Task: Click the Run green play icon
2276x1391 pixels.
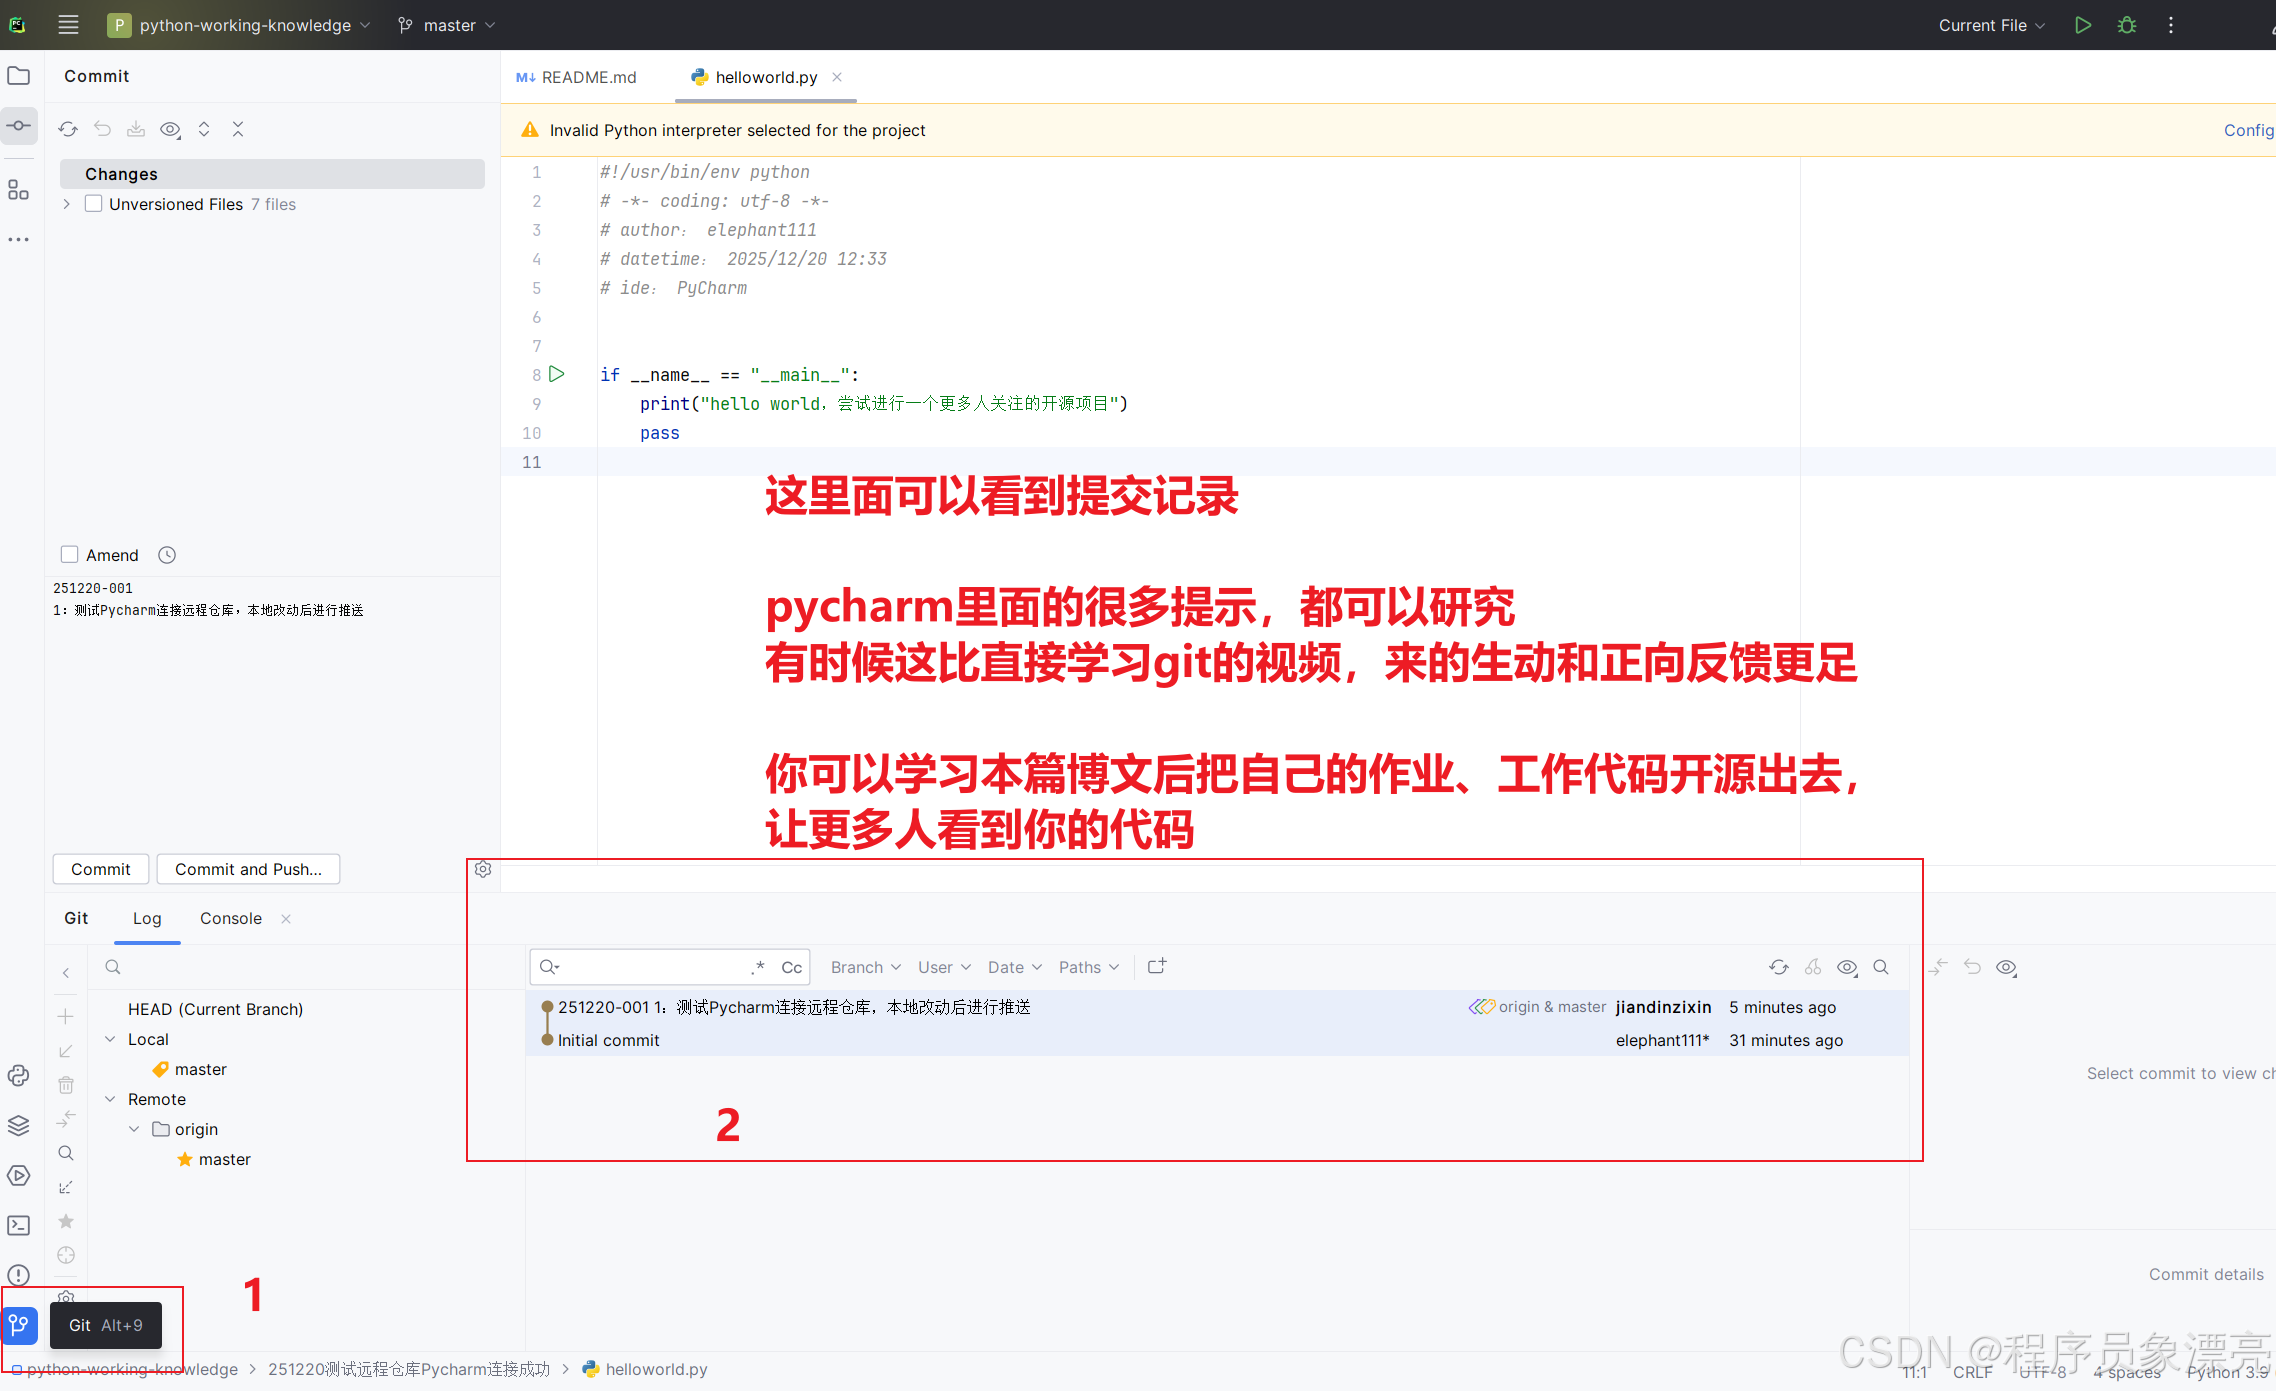Action: (x=2082, y=25)
